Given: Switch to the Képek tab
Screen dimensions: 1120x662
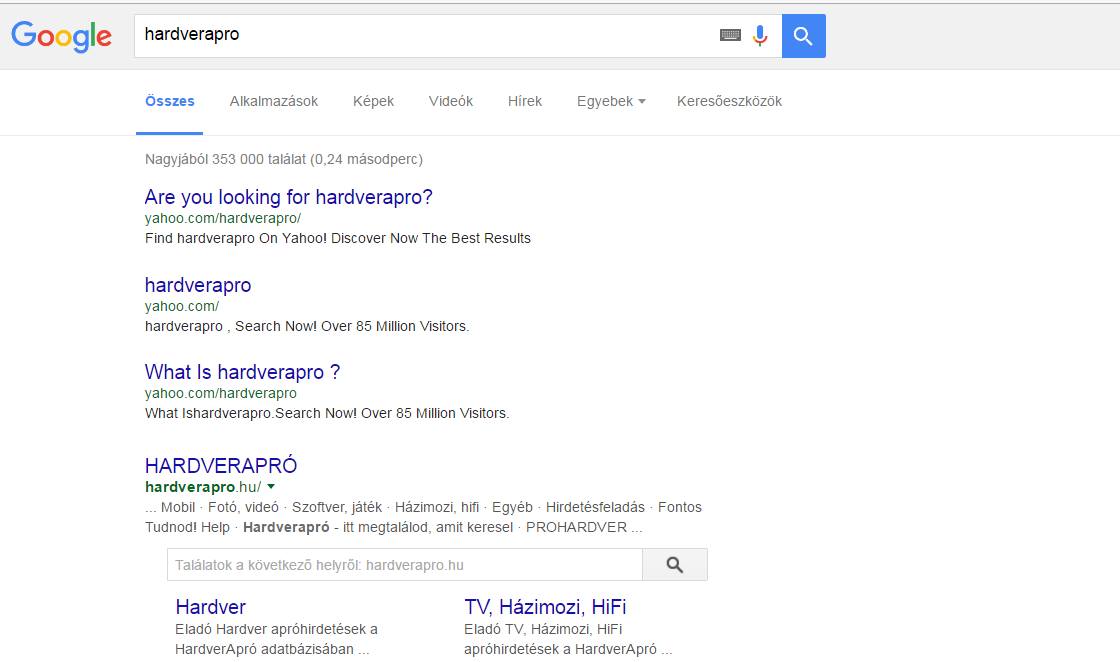Looking at the screenshot, I should point(374,101).
